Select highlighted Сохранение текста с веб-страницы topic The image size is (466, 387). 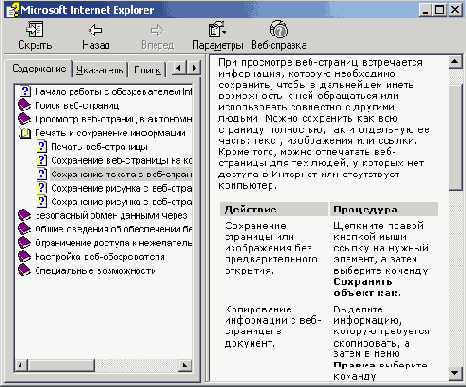122,174
